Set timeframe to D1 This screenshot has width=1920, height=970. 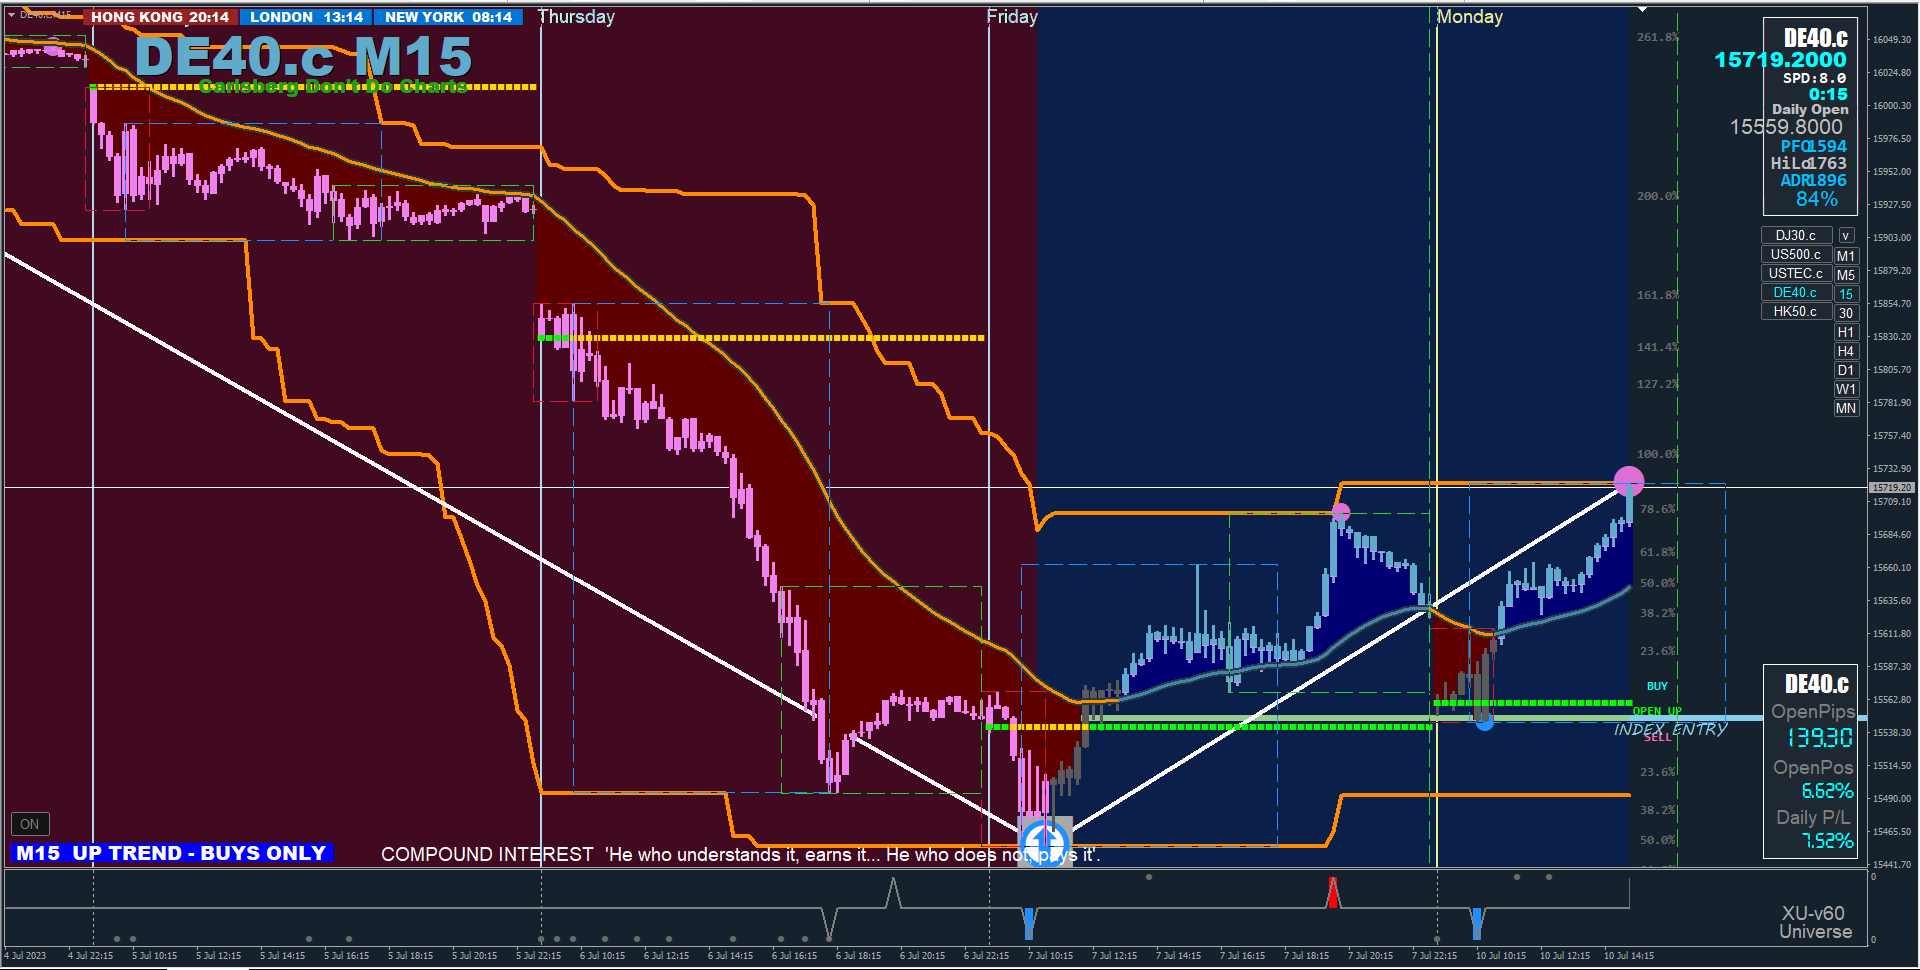click(x=1846, y=370)
